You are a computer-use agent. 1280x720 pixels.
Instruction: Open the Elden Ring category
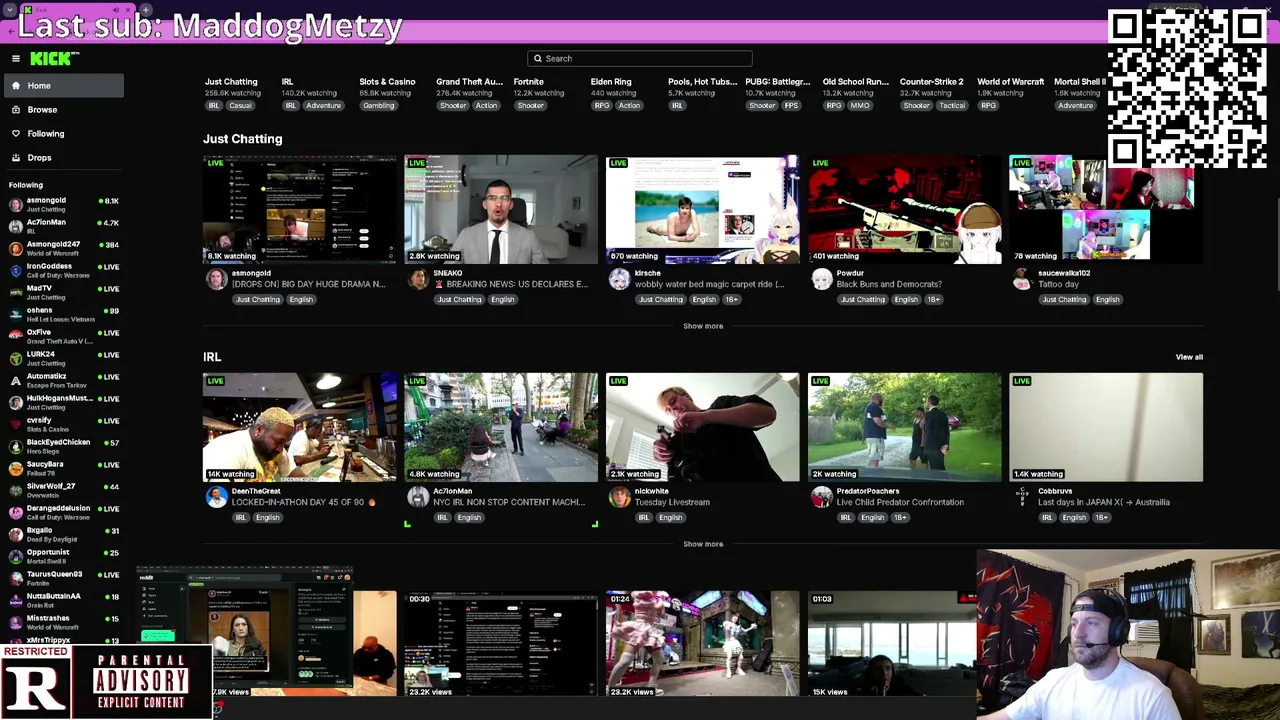[x=611, y=82]
